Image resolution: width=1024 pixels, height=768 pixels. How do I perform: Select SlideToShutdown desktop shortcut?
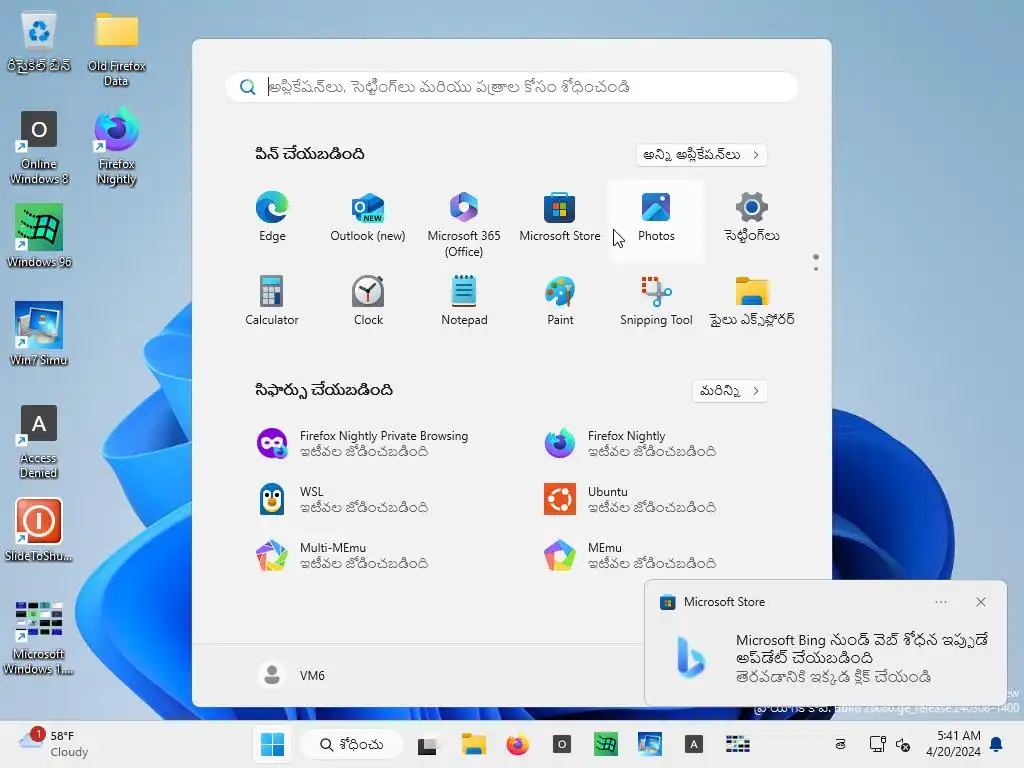[39, 530]
